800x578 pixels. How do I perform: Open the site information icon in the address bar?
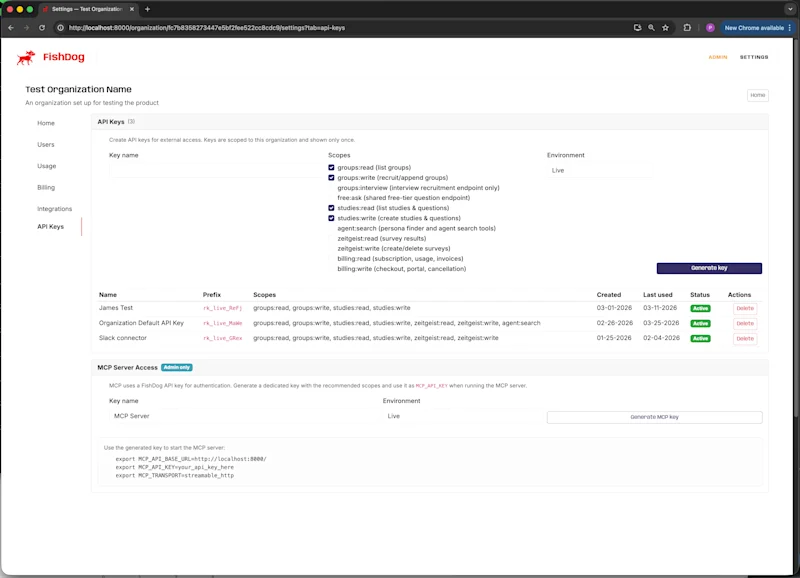pyautogui.click(x=60, y=28)
